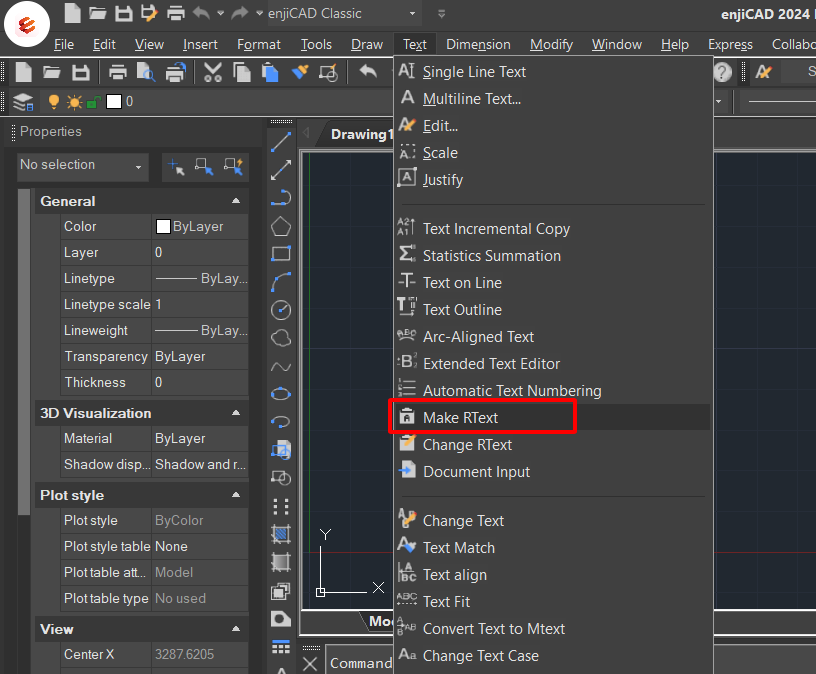Collapse the General properties section
This screenshot has width=816, height=674.
point(236,201)
